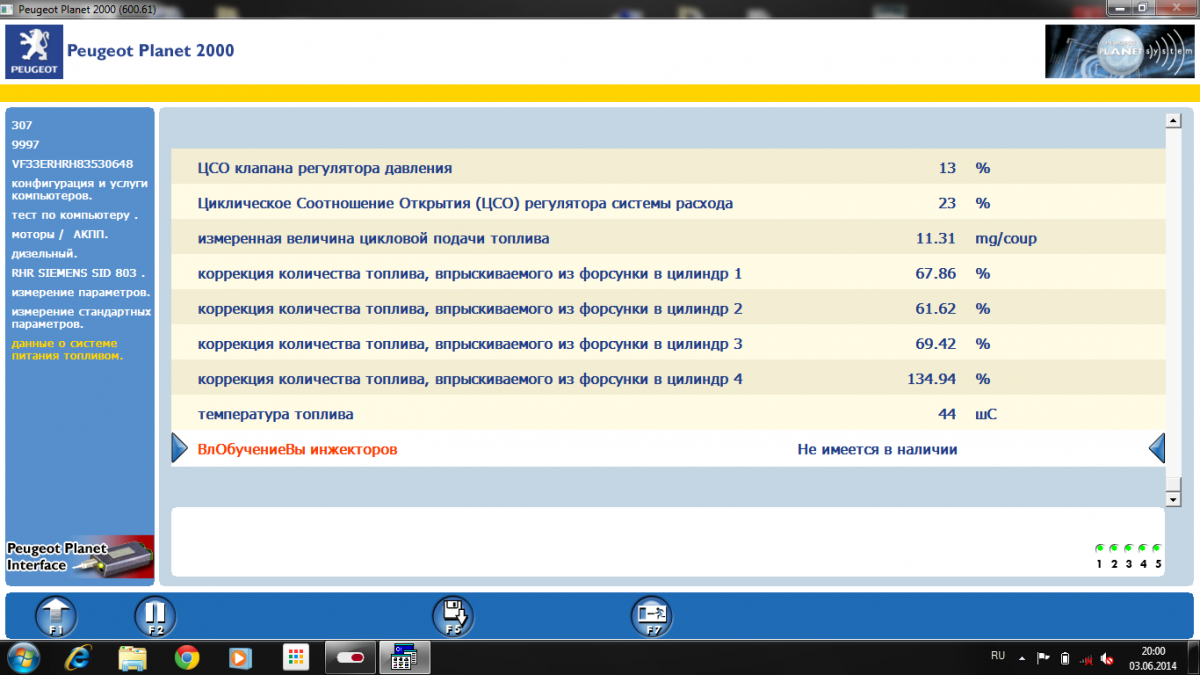The height and width of the screenshot is (675, 1200).
Task: Click the left blue arrow beside injector learning row
Action: 179,449
